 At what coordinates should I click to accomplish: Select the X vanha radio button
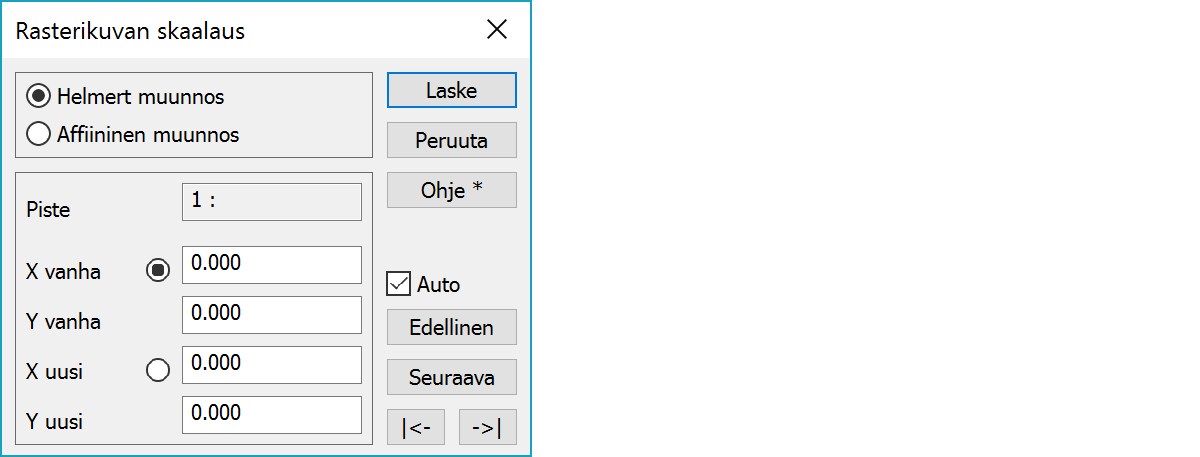[x=158, y=270]
